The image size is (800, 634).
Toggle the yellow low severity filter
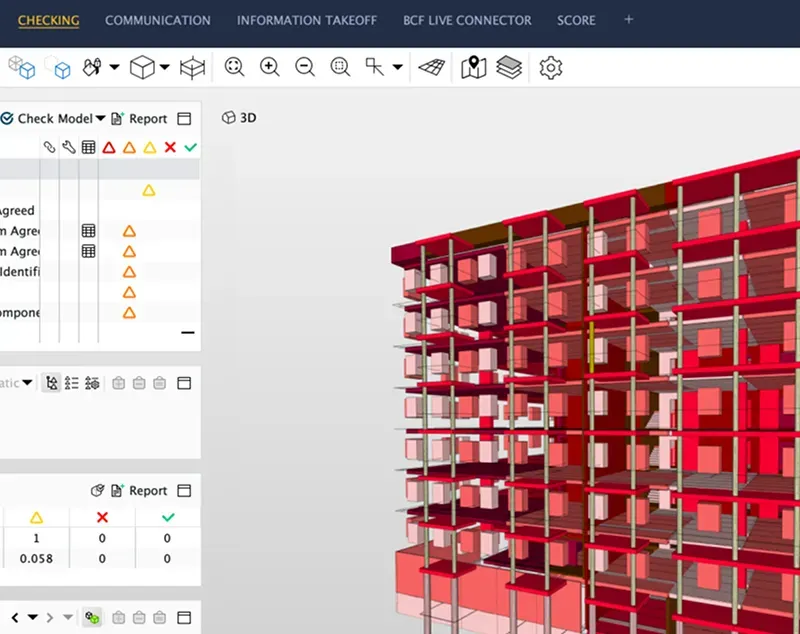[x=147, y=146]
